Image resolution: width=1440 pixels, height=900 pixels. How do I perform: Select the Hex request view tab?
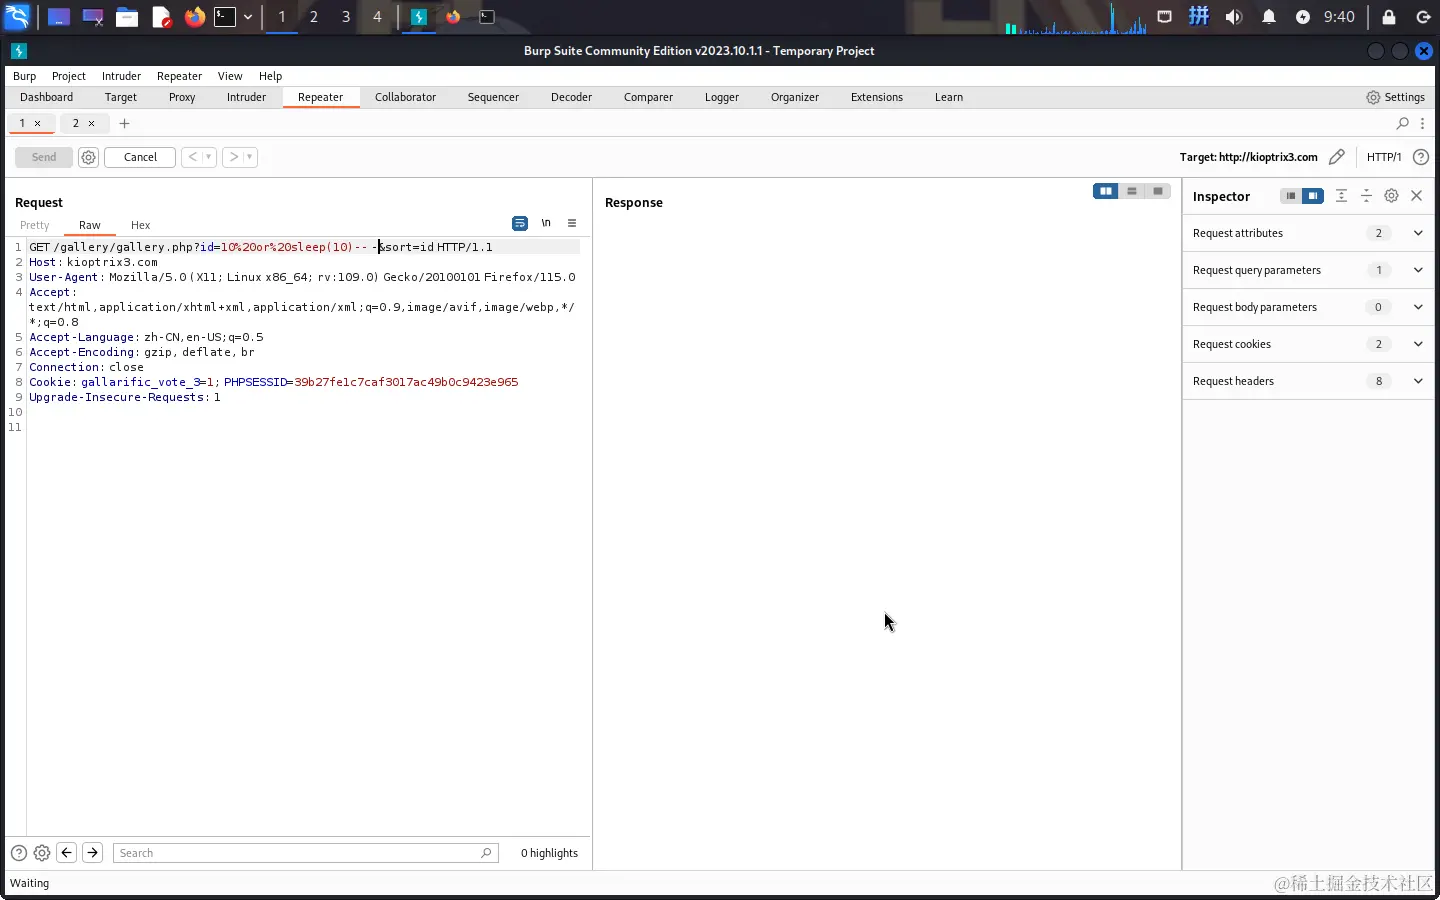(140, 225)
